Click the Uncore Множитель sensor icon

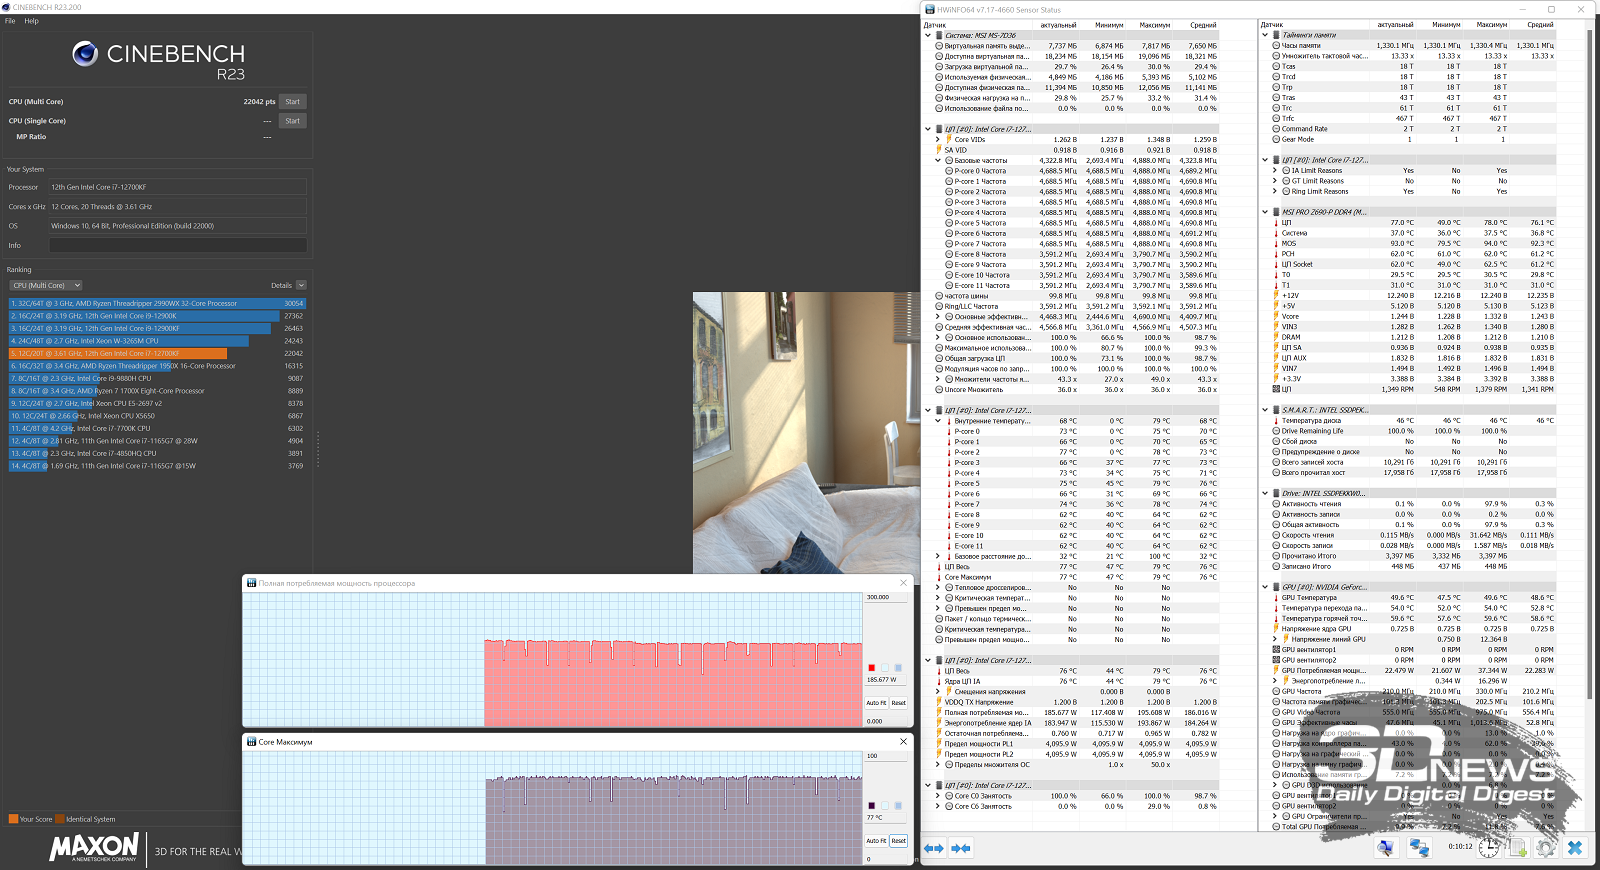click(939, 389)
